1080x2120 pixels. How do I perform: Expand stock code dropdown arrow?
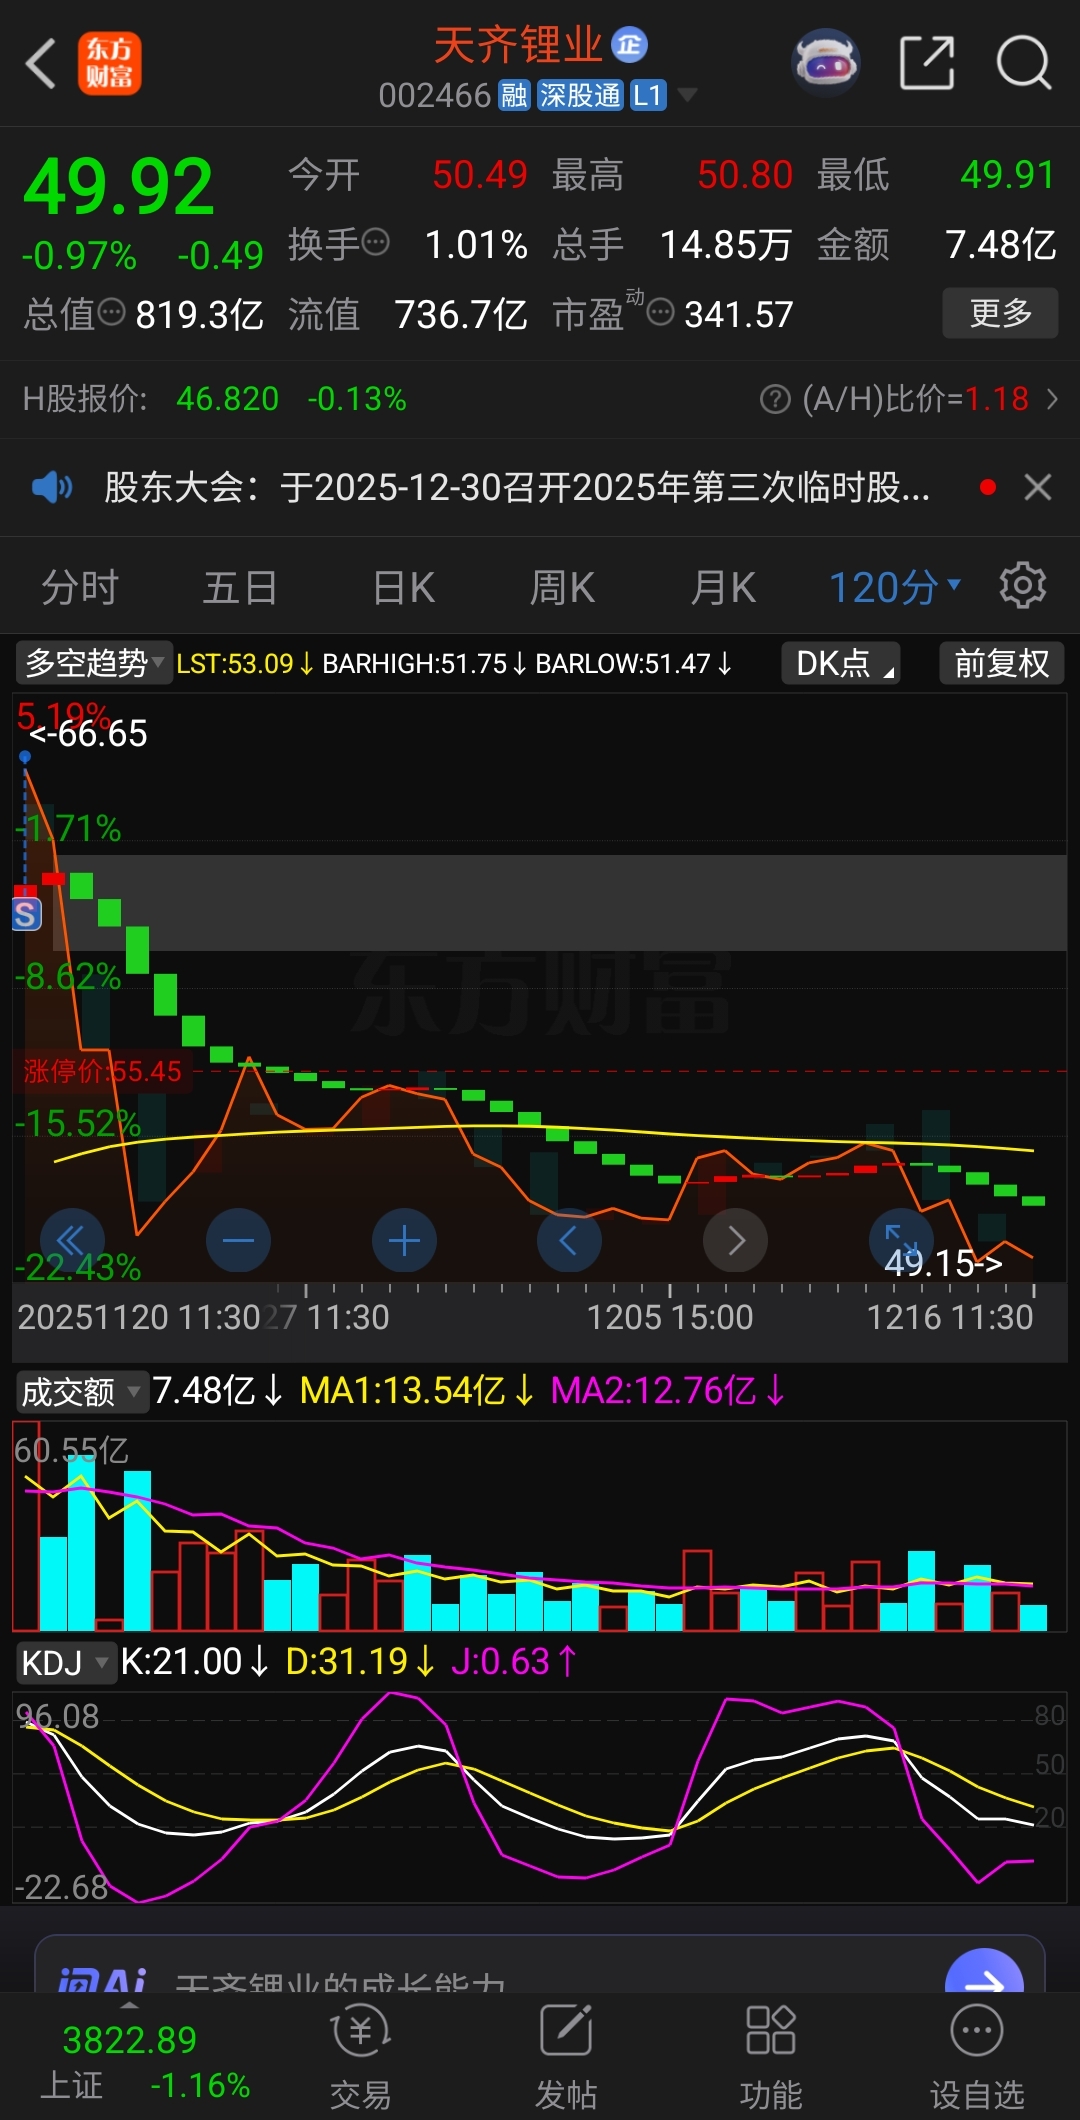(x=687, y=95)
